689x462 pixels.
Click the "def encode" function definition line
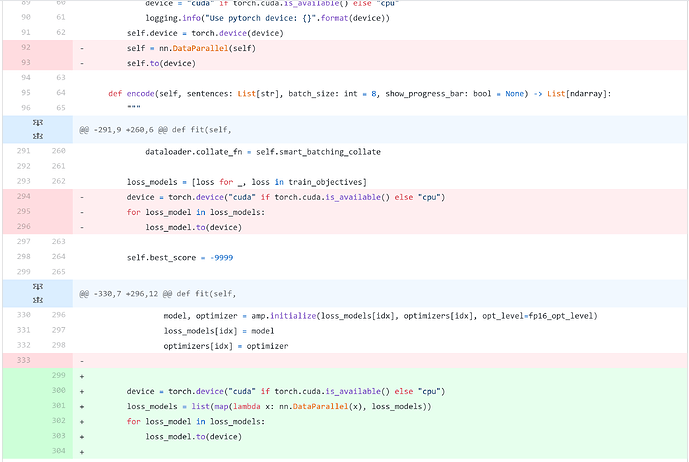point(358,93)
